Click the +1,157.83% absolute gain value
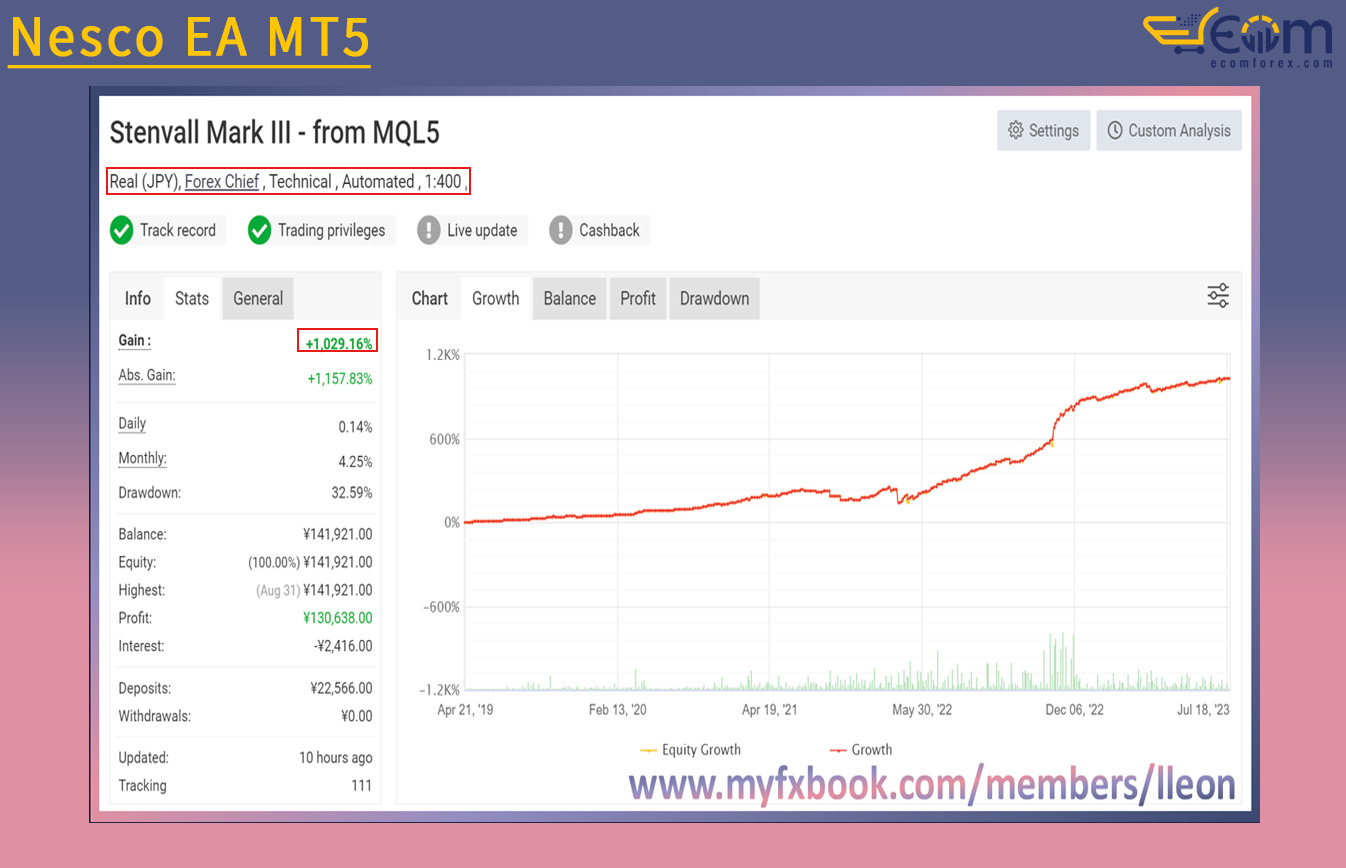Viewport: 1346px width, 868px height. (340, 379)
